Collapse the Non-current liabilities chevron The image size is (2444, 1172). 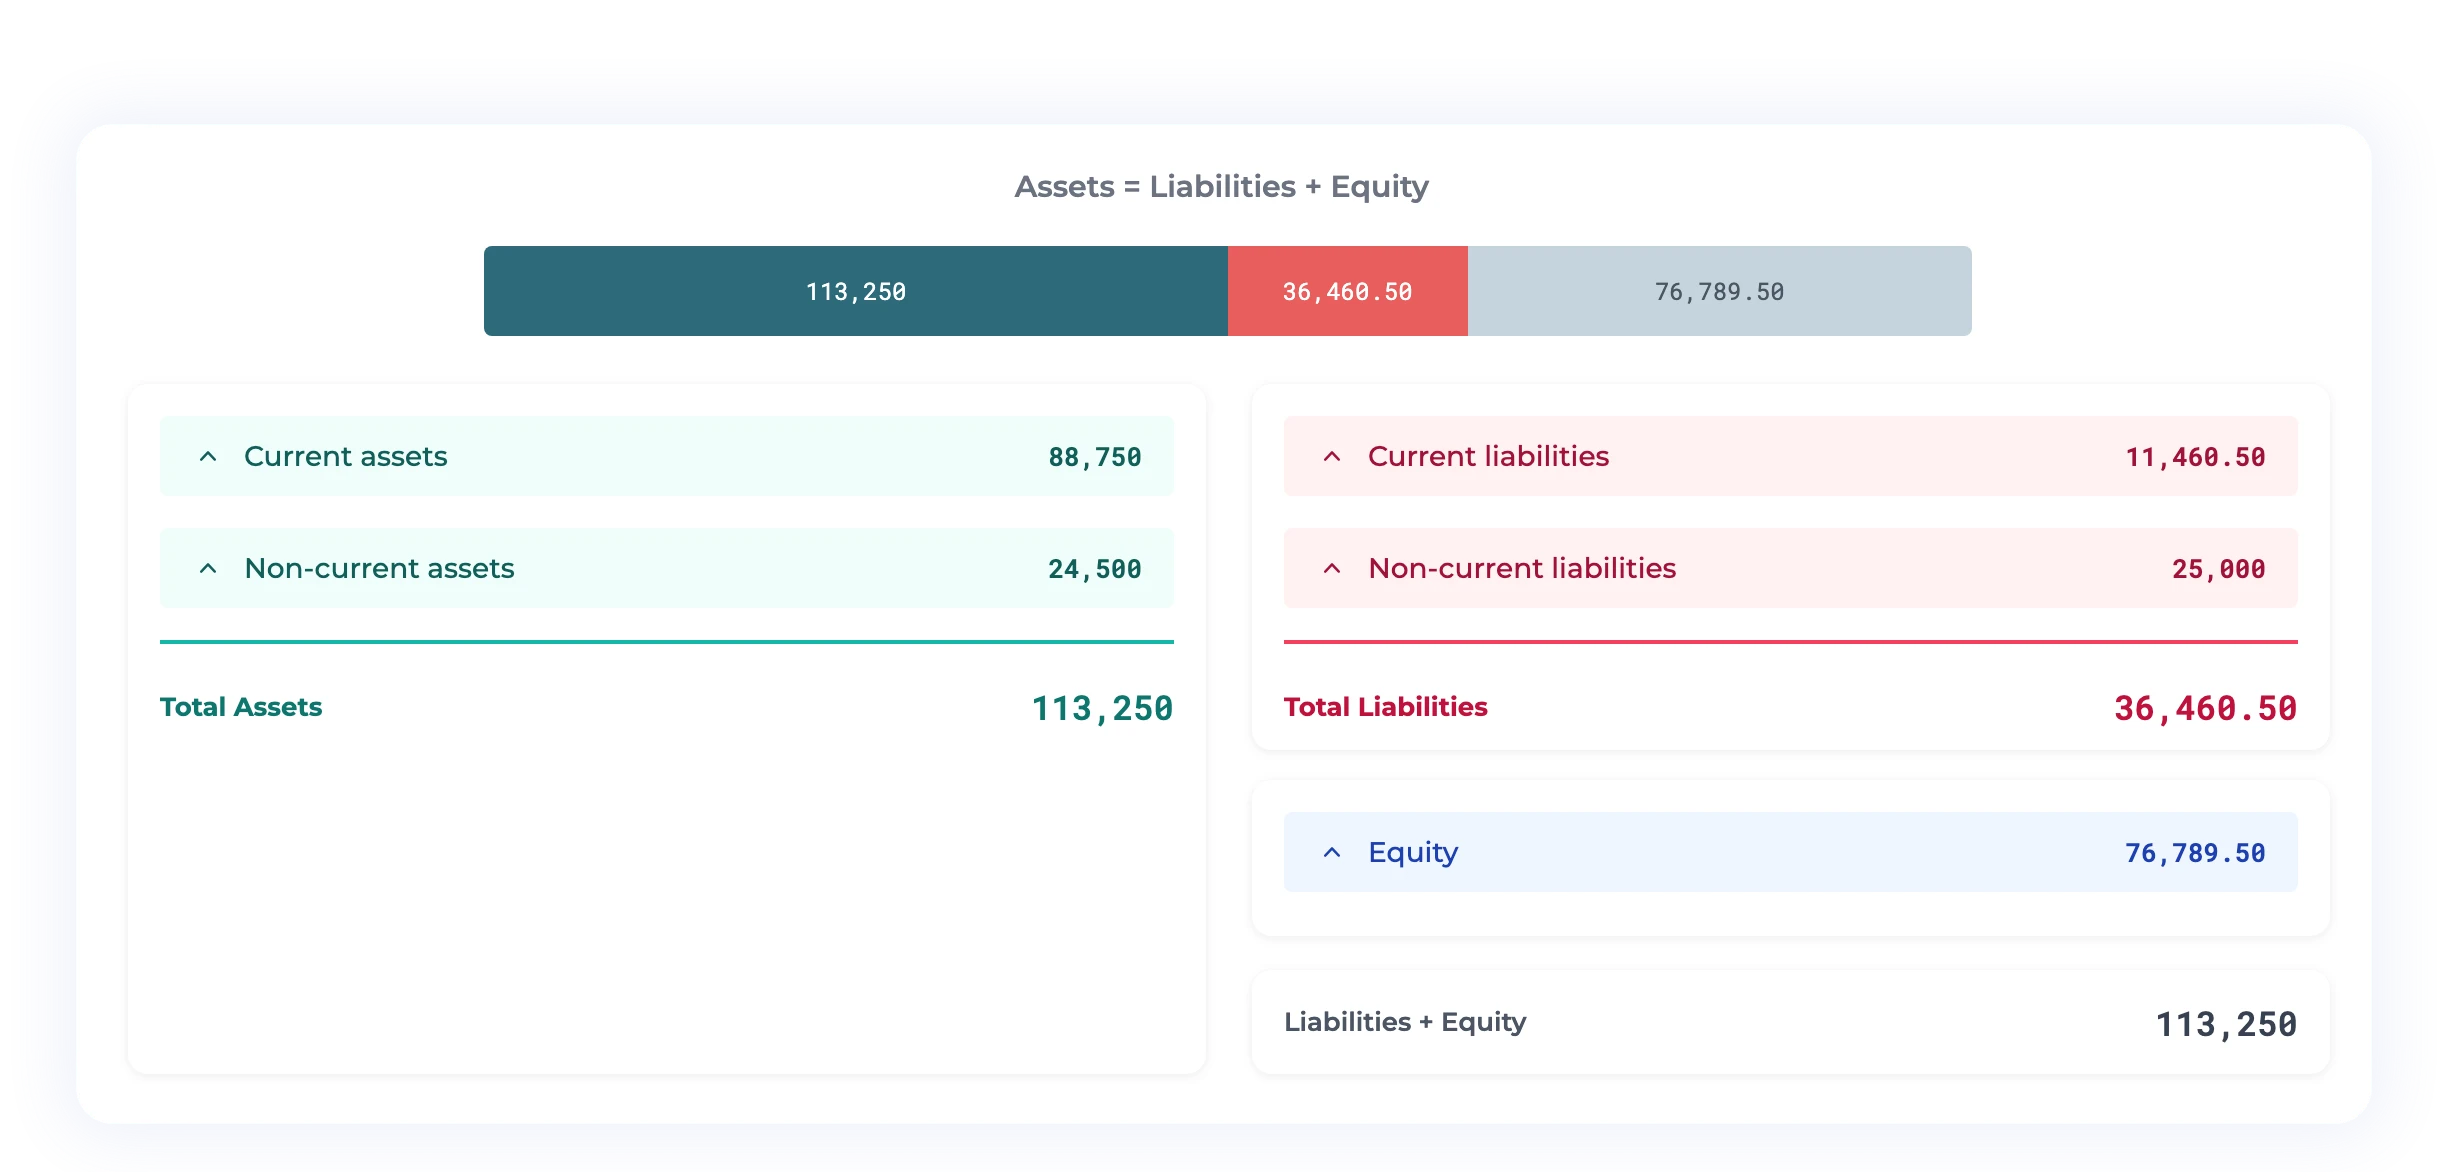click(1332, 569)
